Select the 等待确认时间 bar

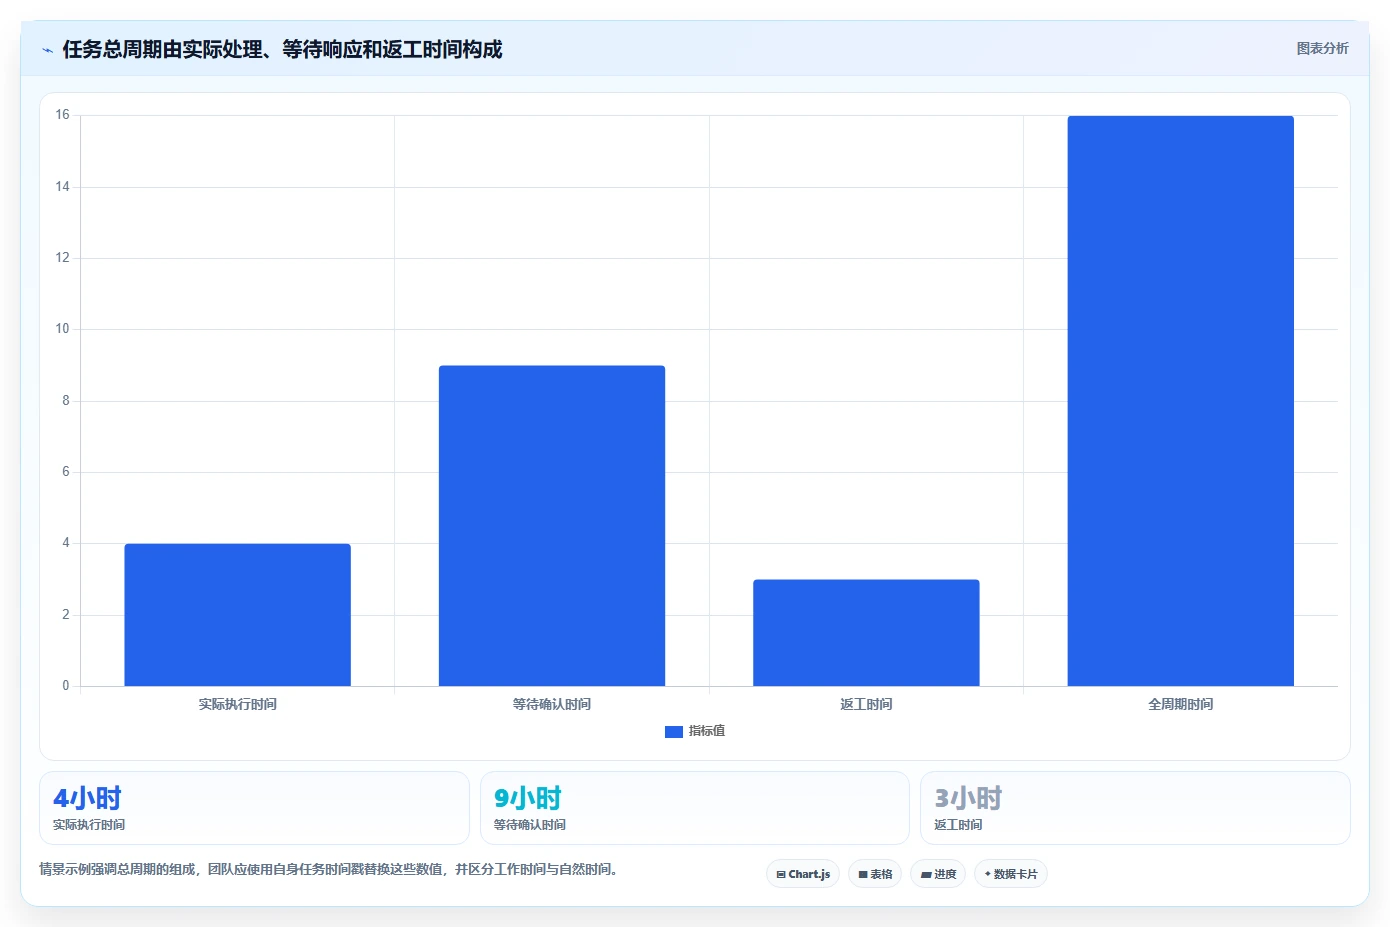click(552, 526)
